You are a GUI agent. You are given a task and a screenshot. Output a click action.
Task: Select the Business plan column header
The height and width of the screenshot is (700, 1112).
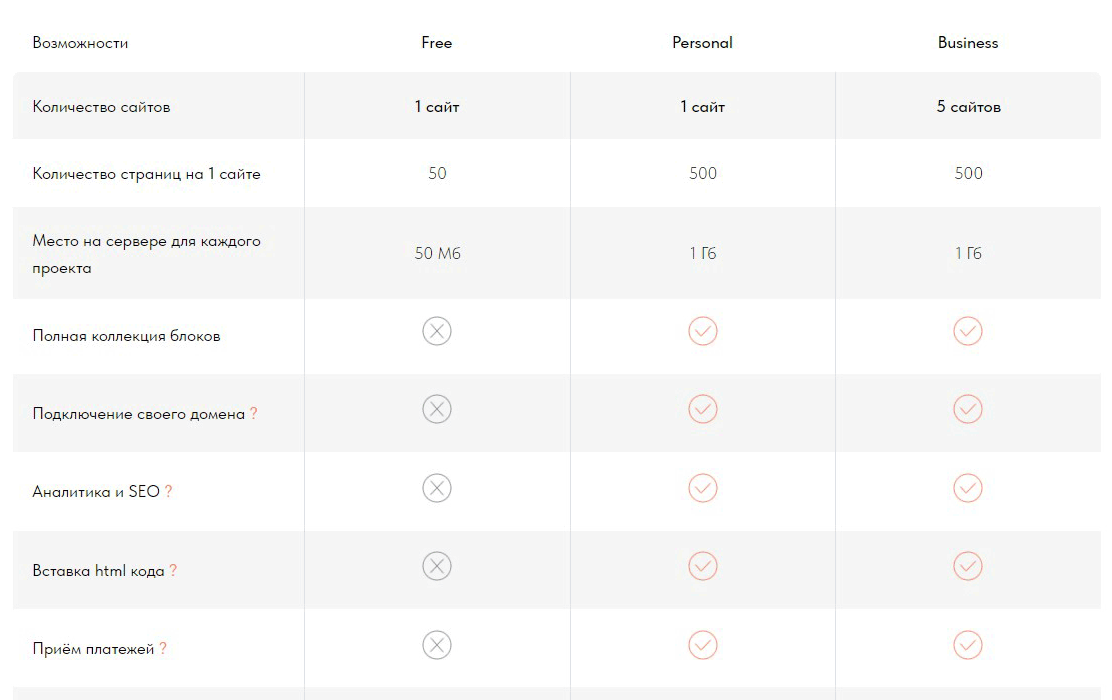pyautogui.click(x=968, y=43)
